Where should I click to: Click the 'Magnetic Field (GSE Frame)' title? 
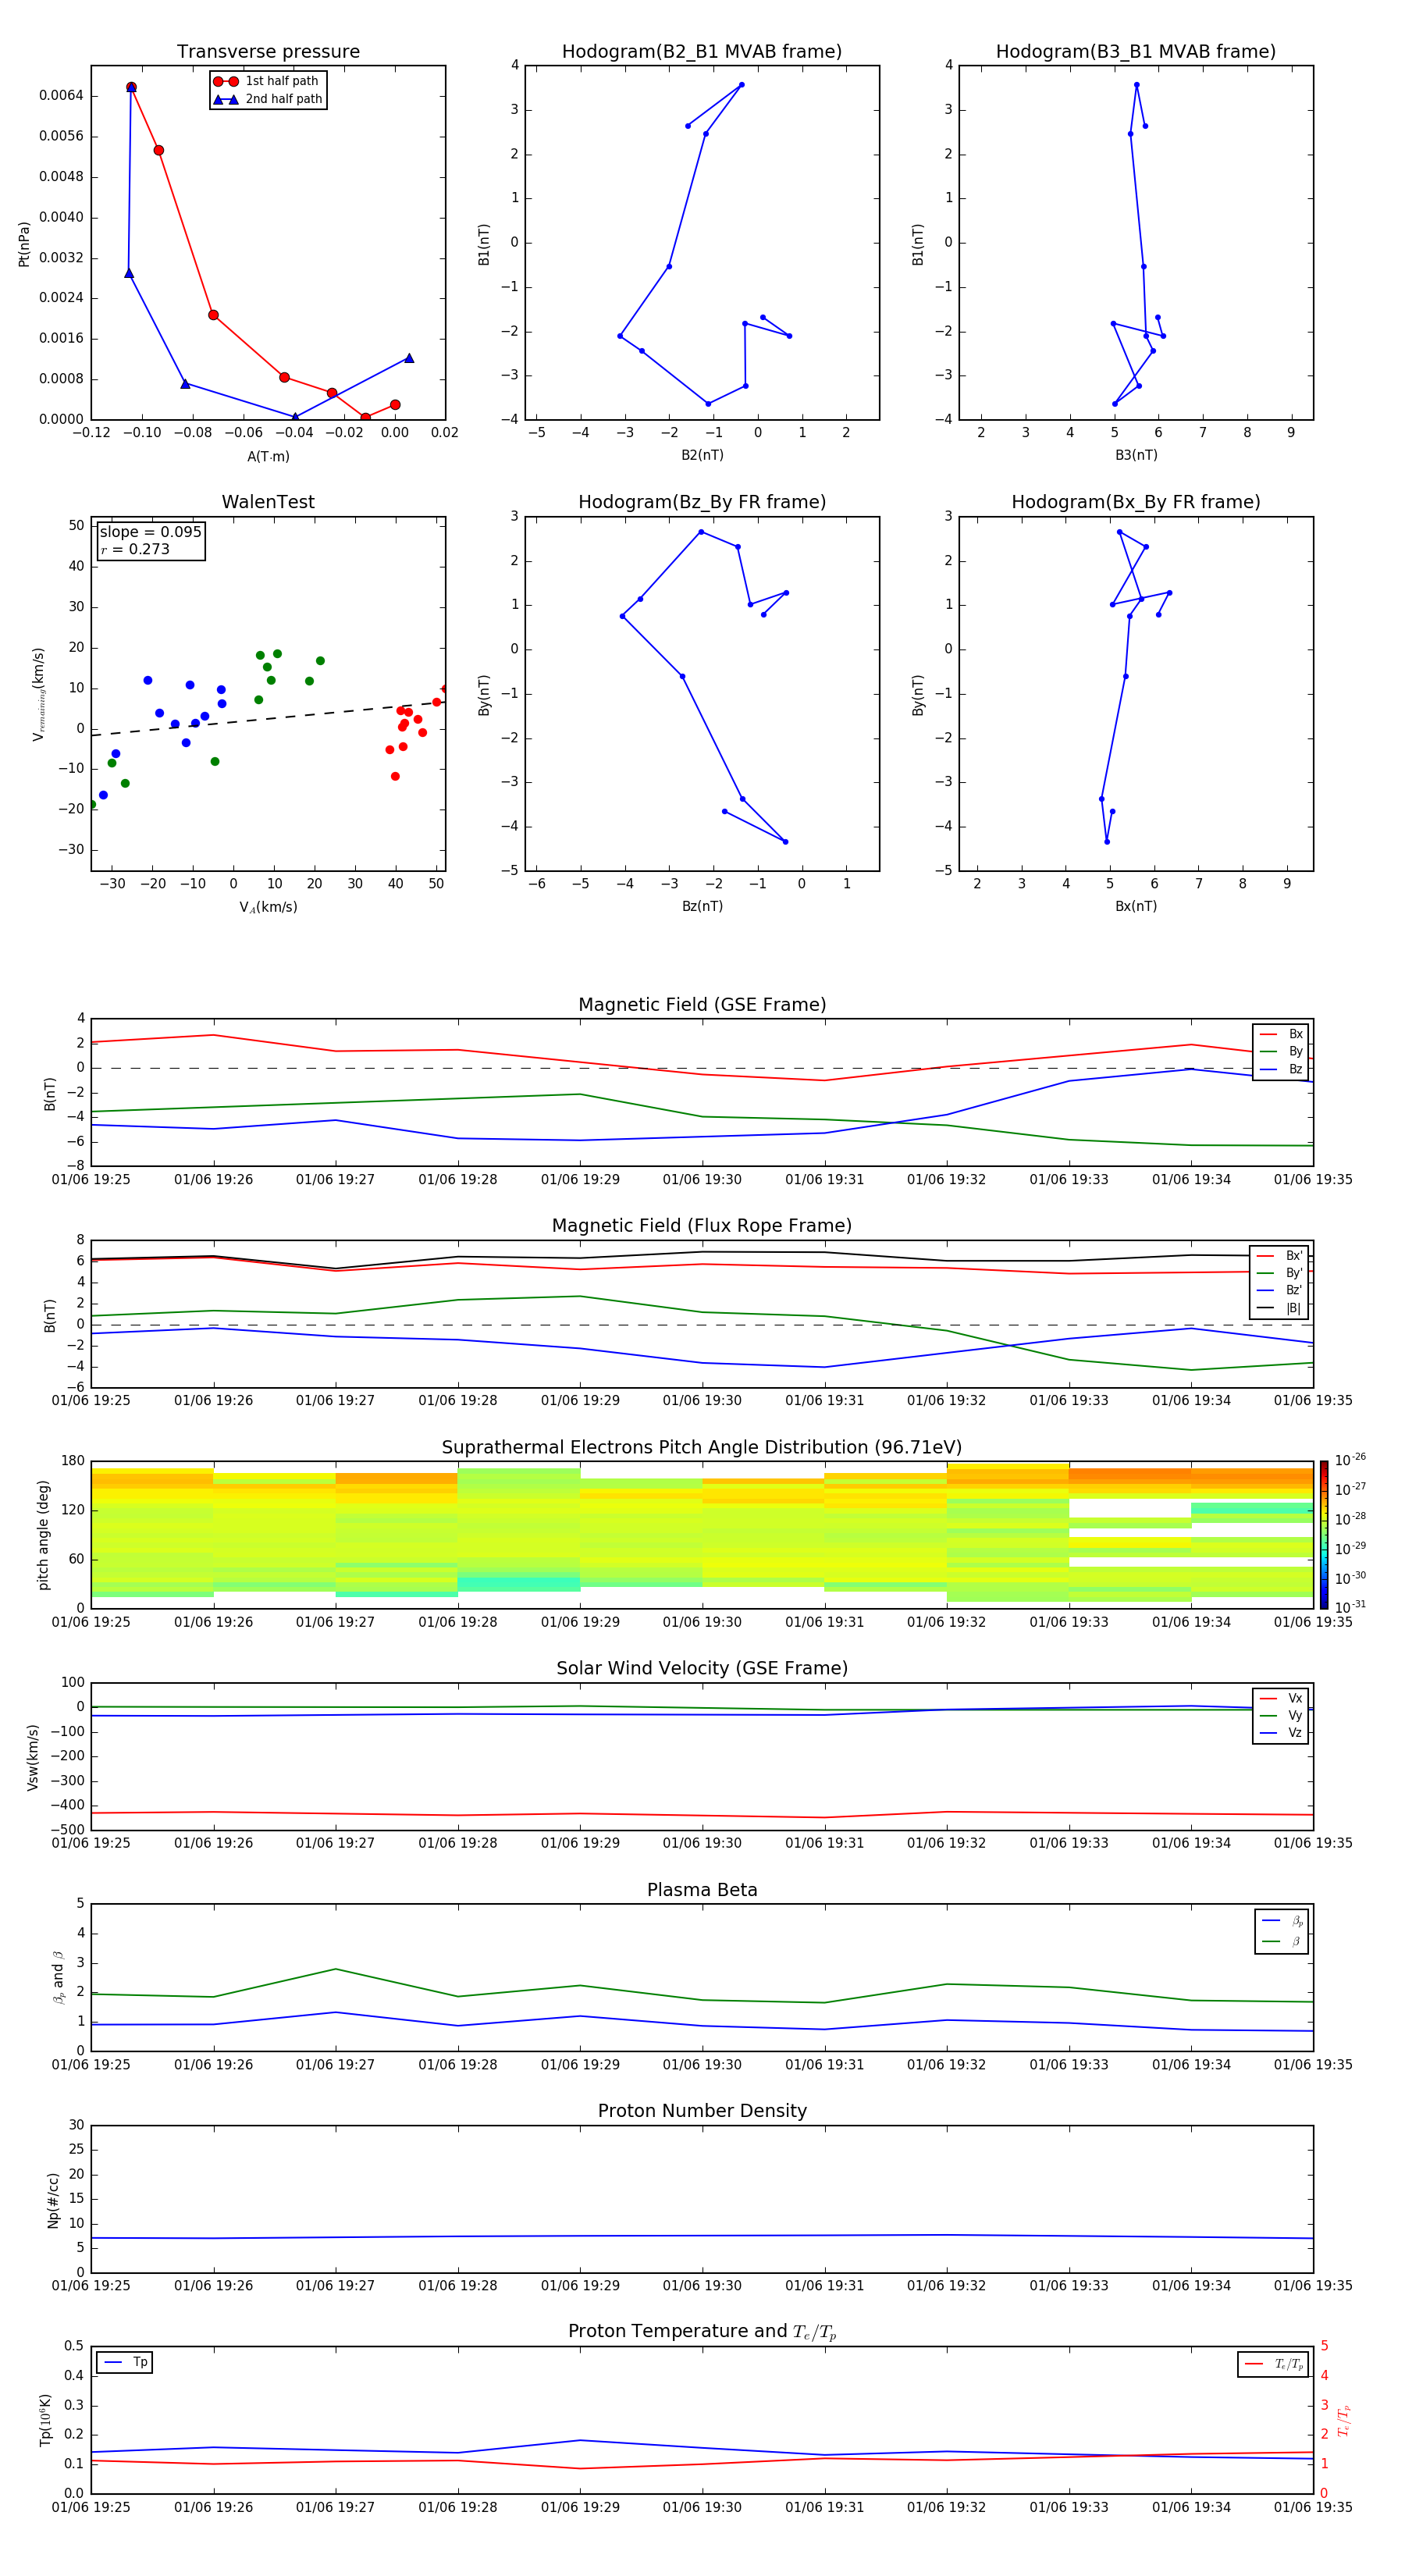point(702,1005)
